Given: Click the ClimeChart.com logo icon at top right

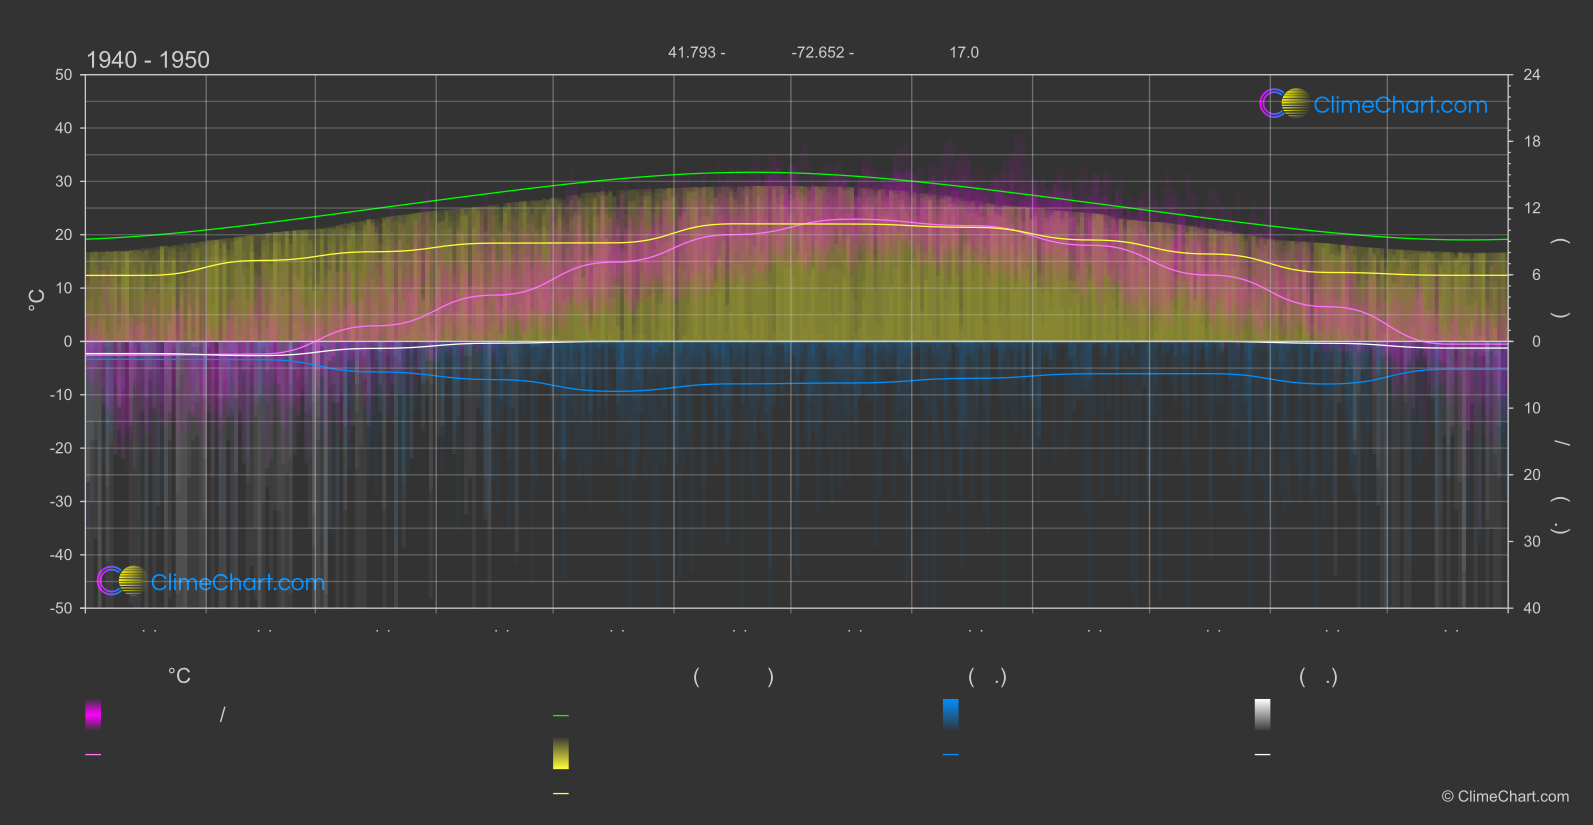Looking at the screenshot, I should (x=1285, y=103).
